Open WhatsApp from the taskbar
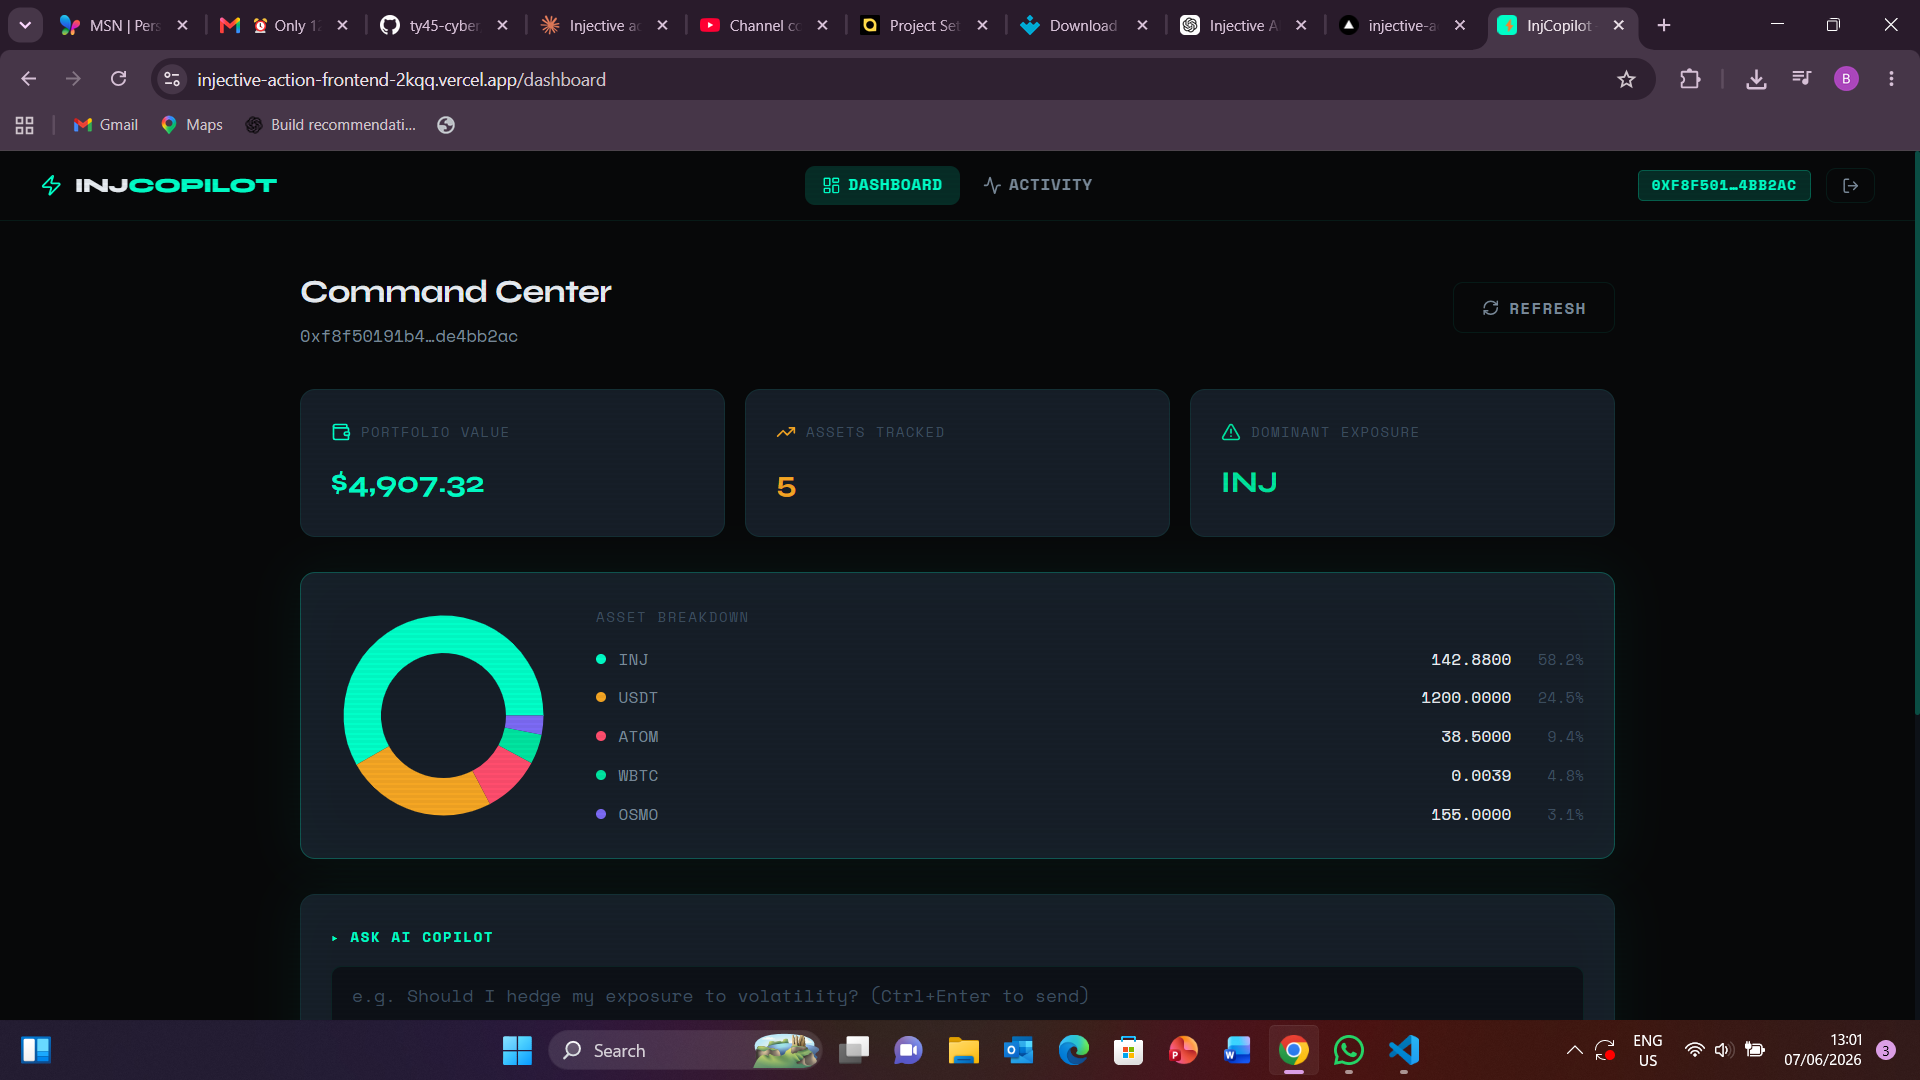Viewport: 1920px width, 1080px height. [x=1348, y=1050]
